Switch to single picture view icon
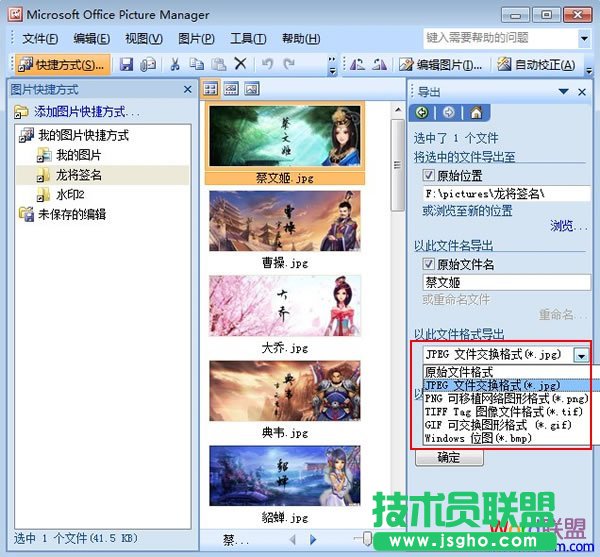This screenshot has width=600, height=557. point(251,89)
